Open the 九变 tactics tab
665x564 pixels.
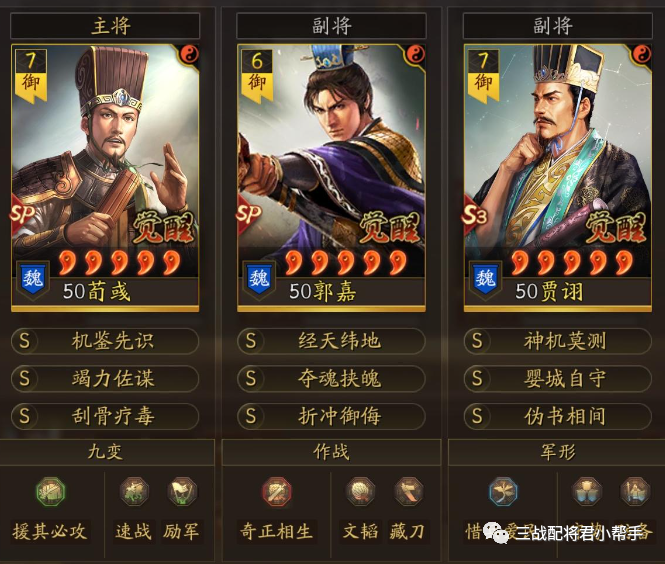pyautogui.click(x=106, y=452)
